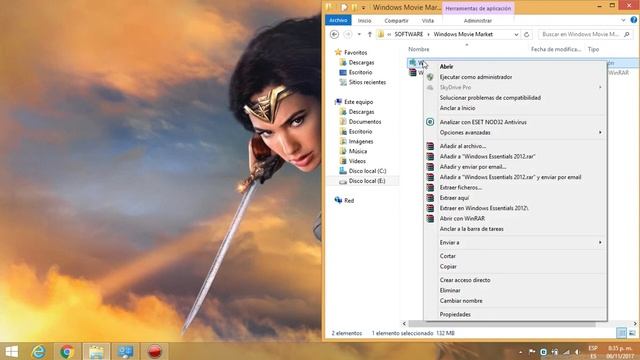The width and height of the screenshot is (640, 360).
Task: Open Explorer help question mark icon
Action: click(x=634, y=20)
